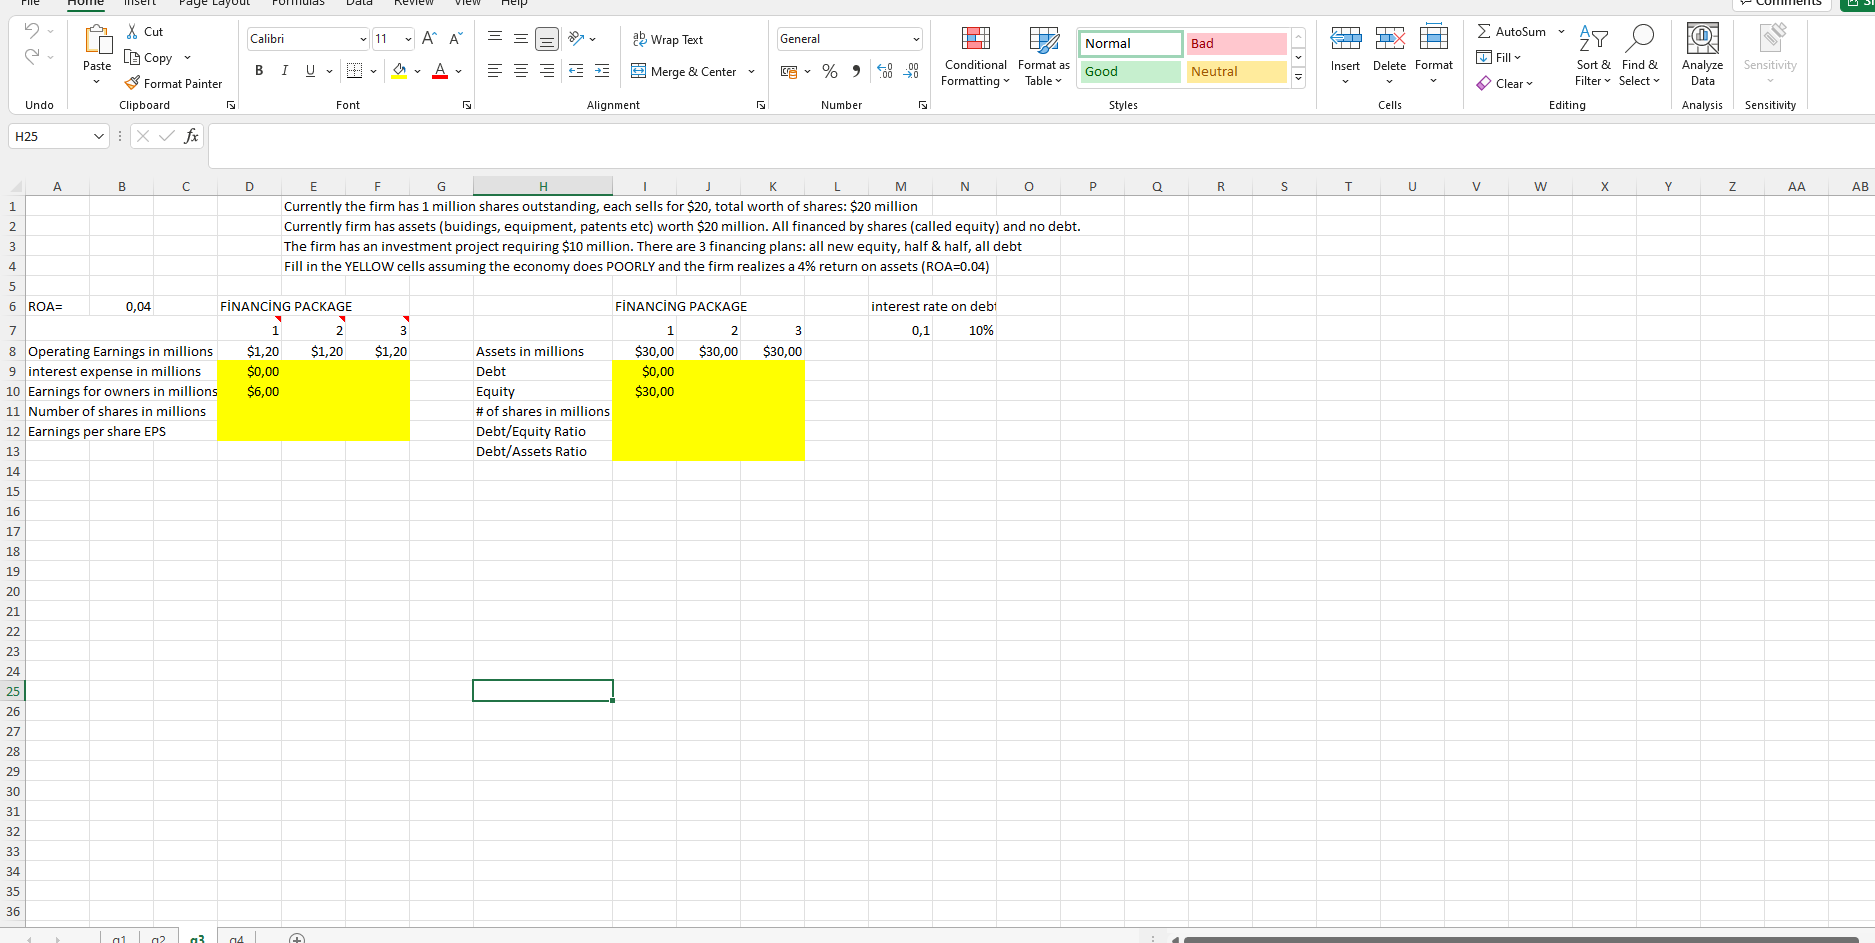Image resolution: width=1875 pixels, height=943 pixels.
Task: Toggle Bold formatting
Action: [259, 70]
